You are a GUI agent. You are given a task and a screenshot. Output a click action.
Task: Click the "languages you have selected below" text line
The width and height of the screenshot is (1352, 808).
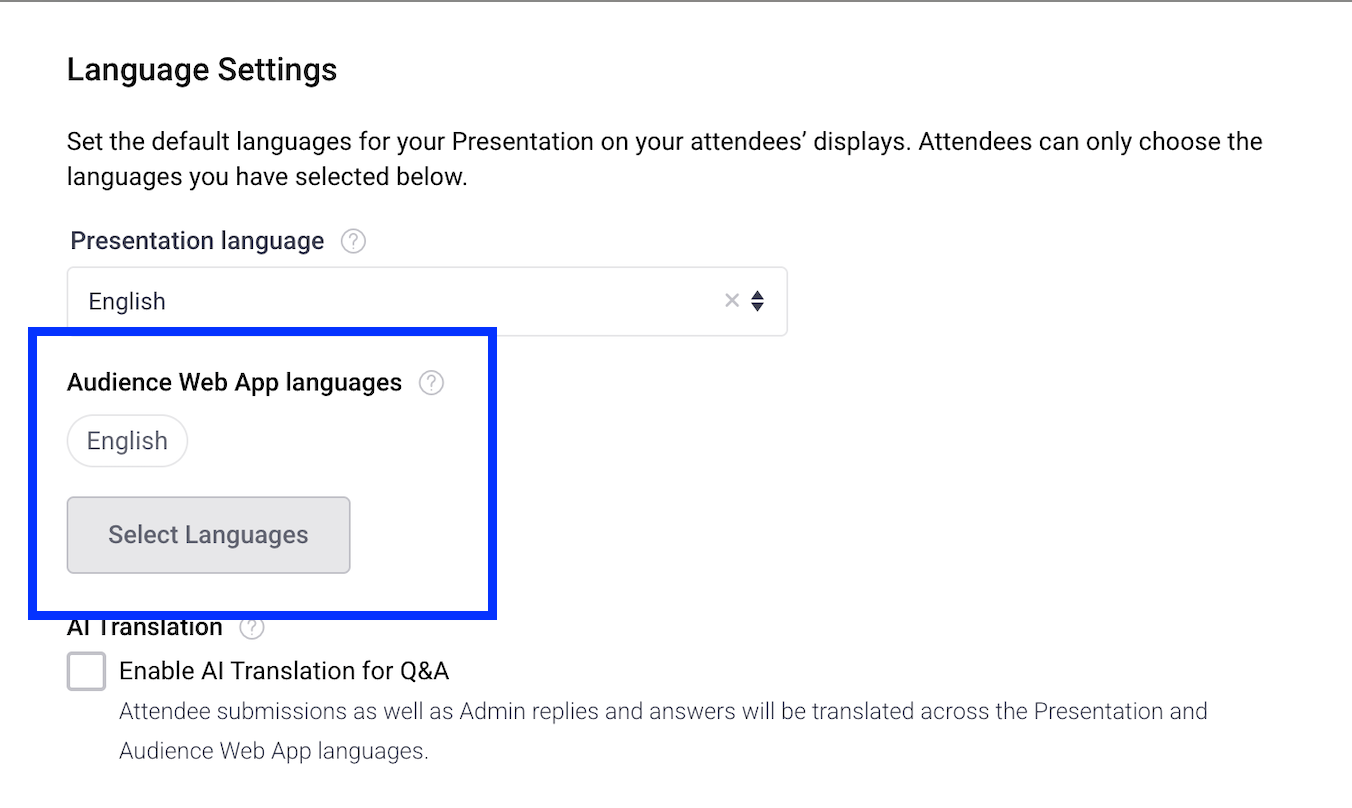267,178
